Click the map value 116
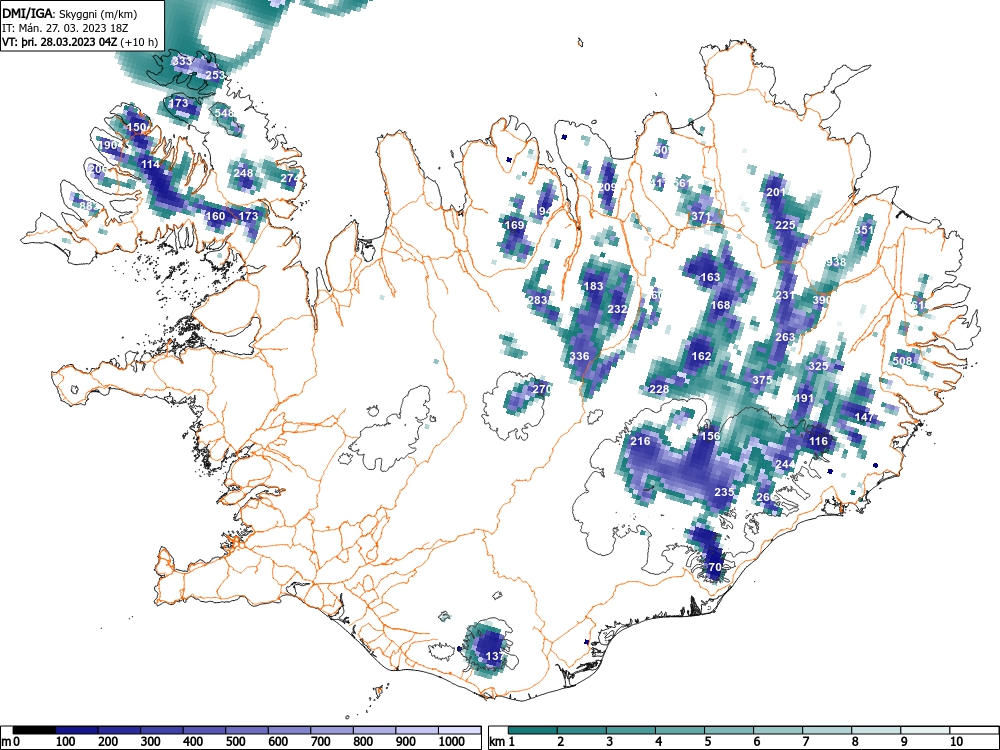This screenshot has height=750, width=1000. [x=818, y=441]
